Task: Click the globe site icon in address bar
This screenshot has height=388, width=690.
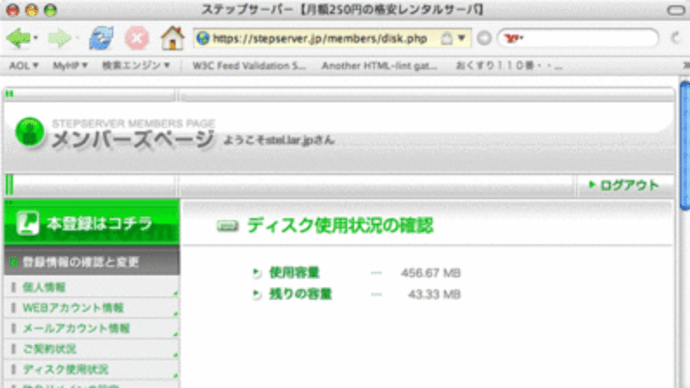Action: coord(202,38)
